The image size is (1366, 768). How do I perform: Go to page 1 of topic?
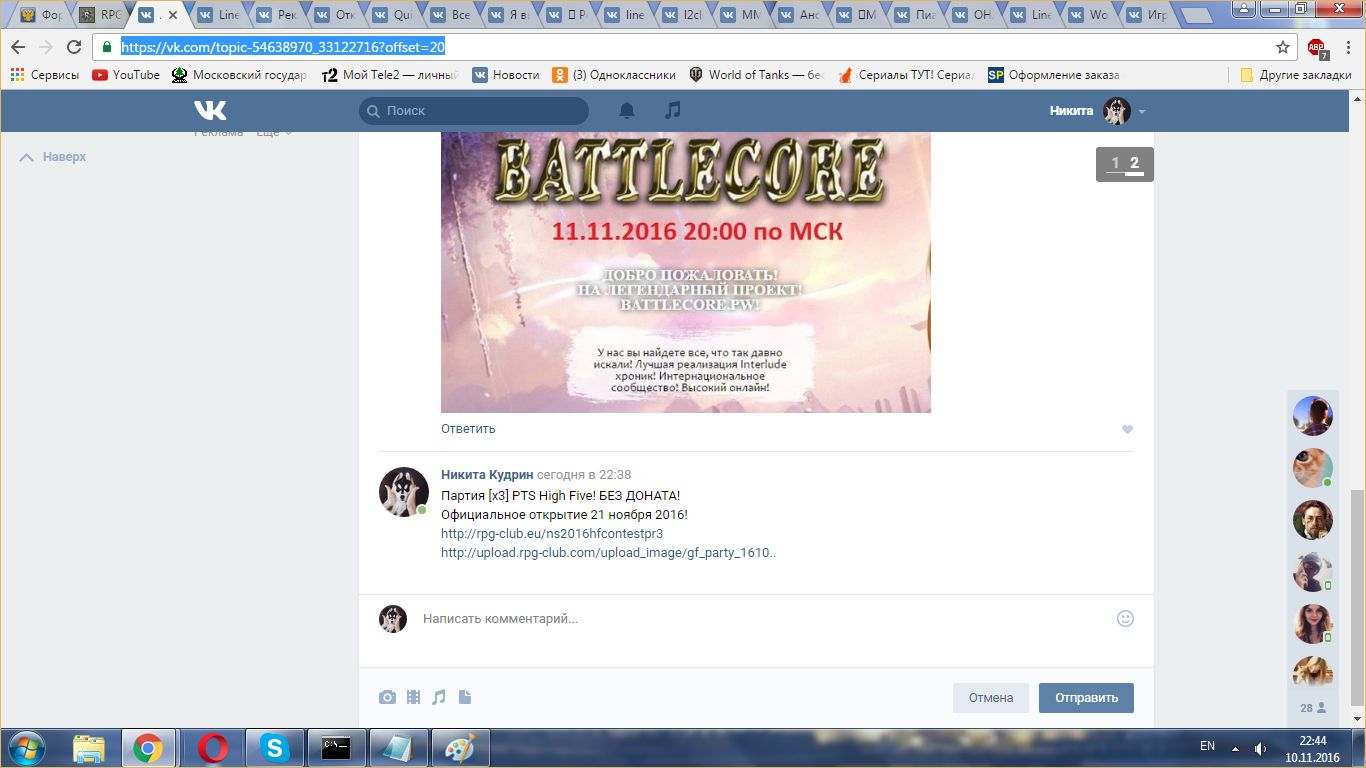(x=1115, y=164)
